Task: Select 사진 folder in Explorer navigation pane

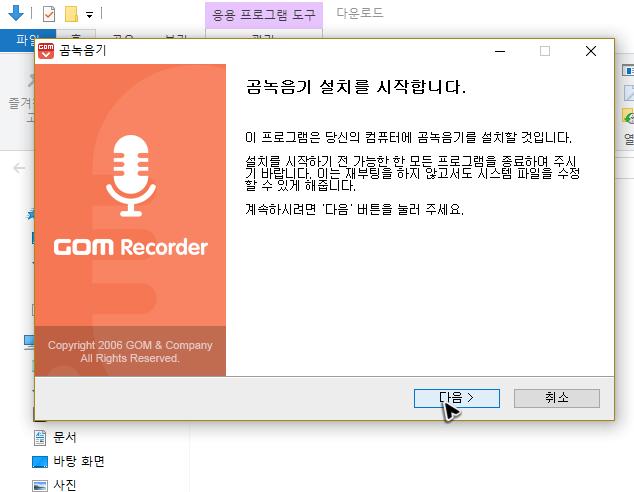Action: (x=64, y=485)
